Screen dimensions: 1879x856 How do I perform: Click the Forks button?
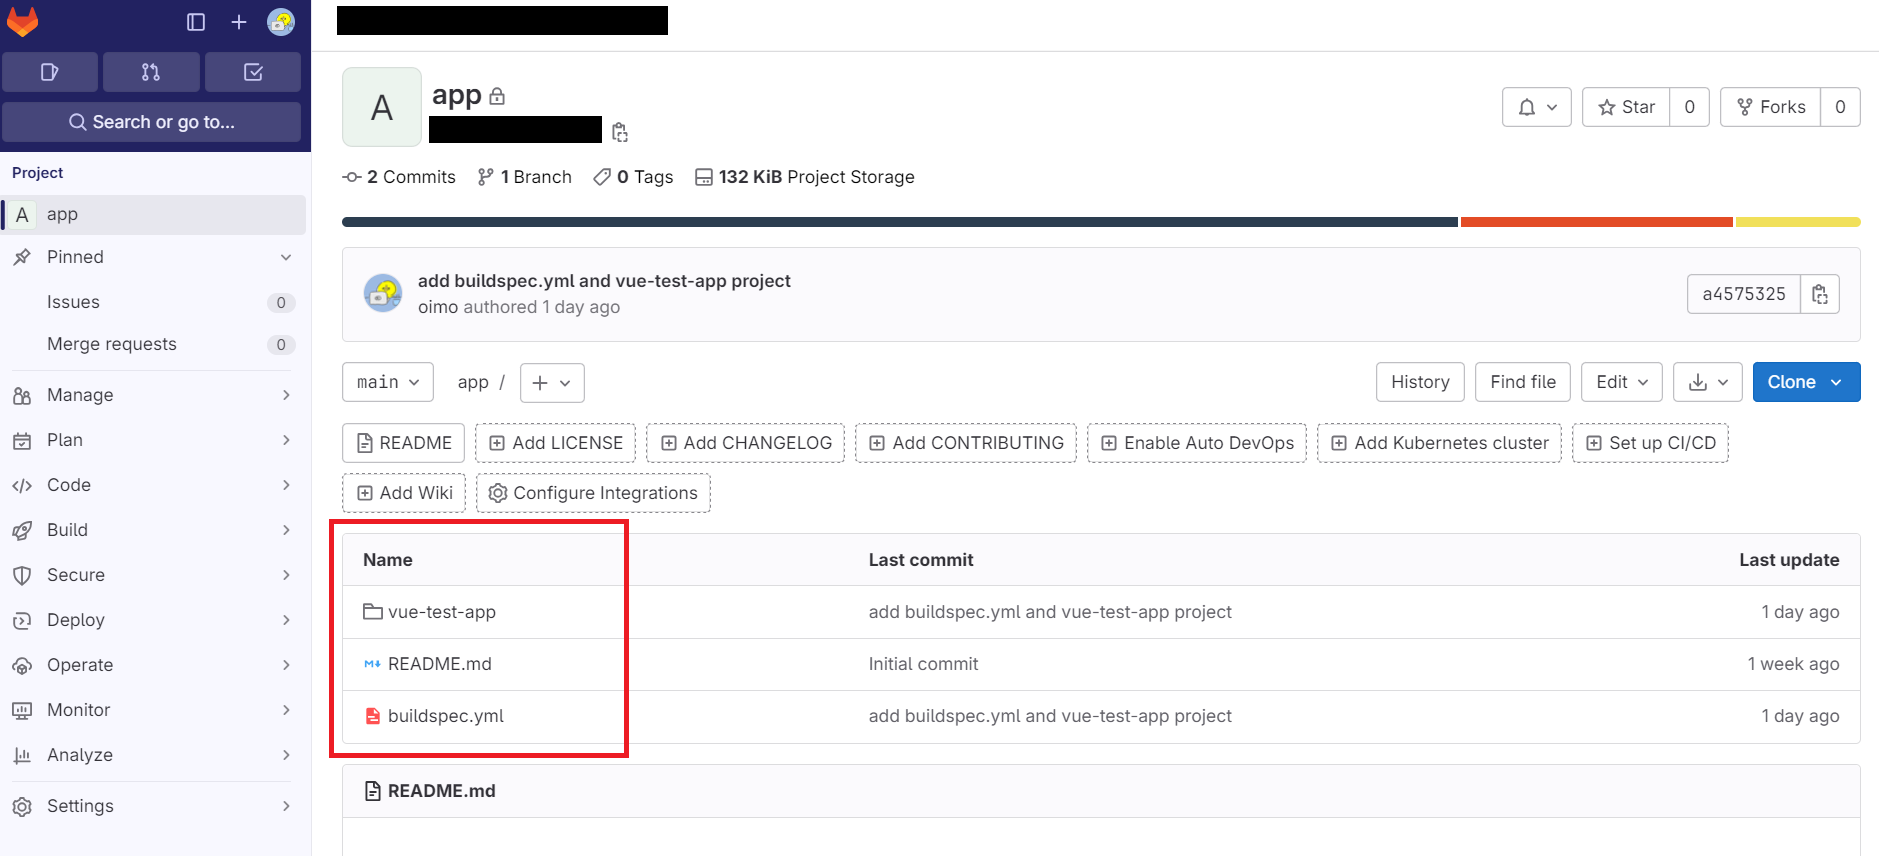[x=1771, y=107]
